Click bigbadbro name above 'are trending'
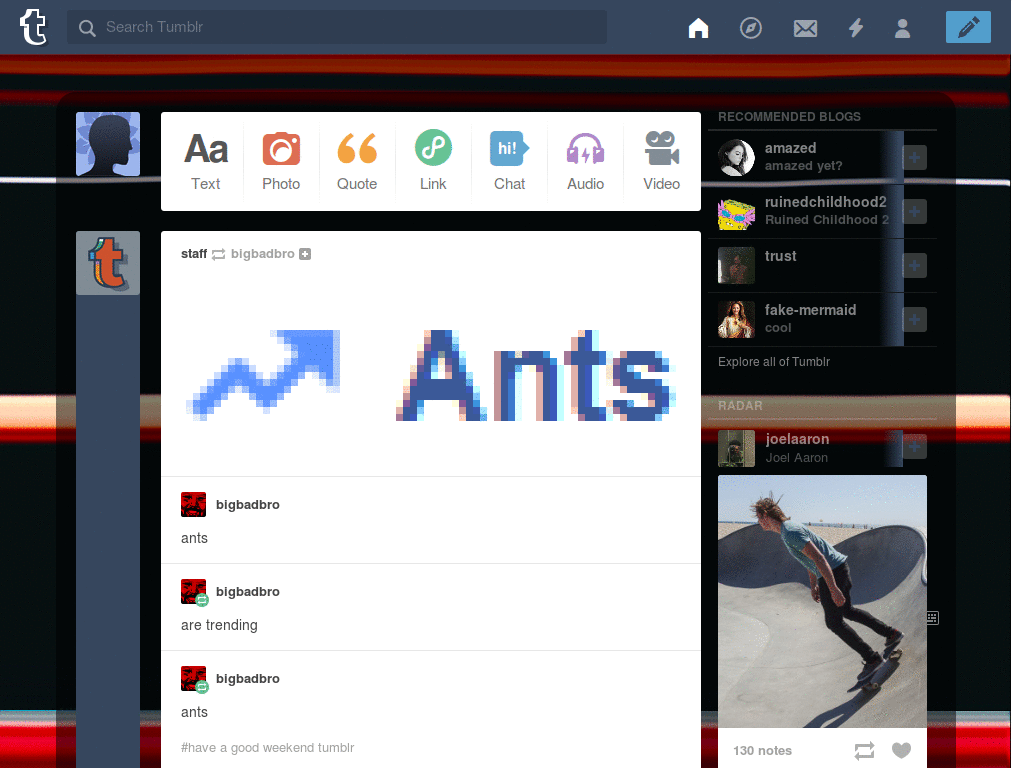1024x768 pixels. 248,592
